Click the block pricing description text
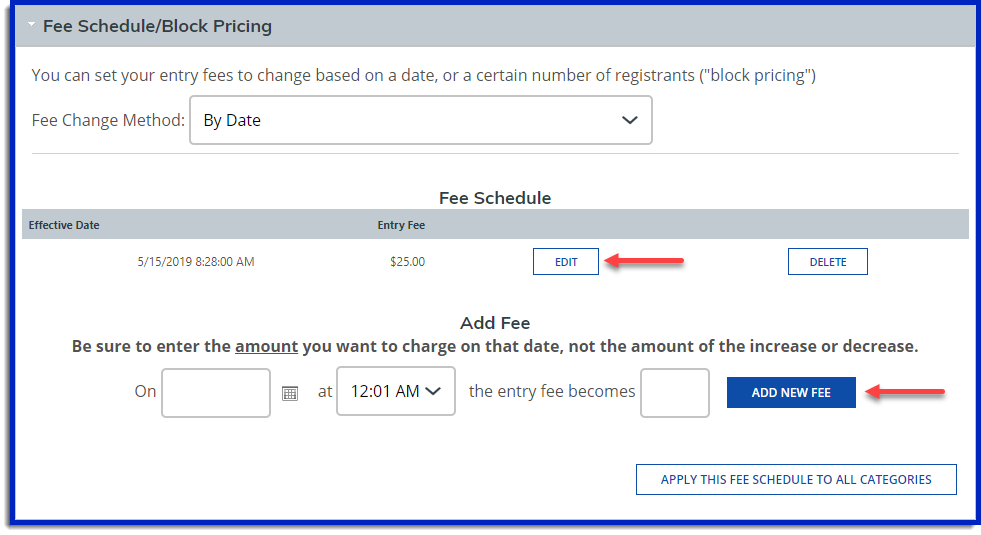This screenshot has height=535, width=981. click(x=424, y=75)
